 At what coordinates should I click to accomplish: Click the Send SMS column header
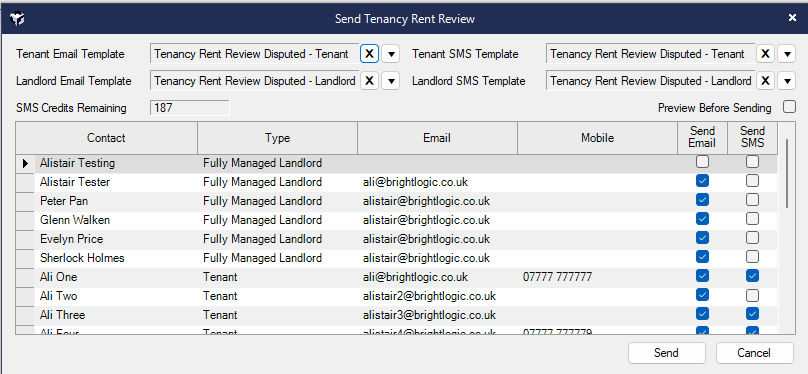coord(752,138)
